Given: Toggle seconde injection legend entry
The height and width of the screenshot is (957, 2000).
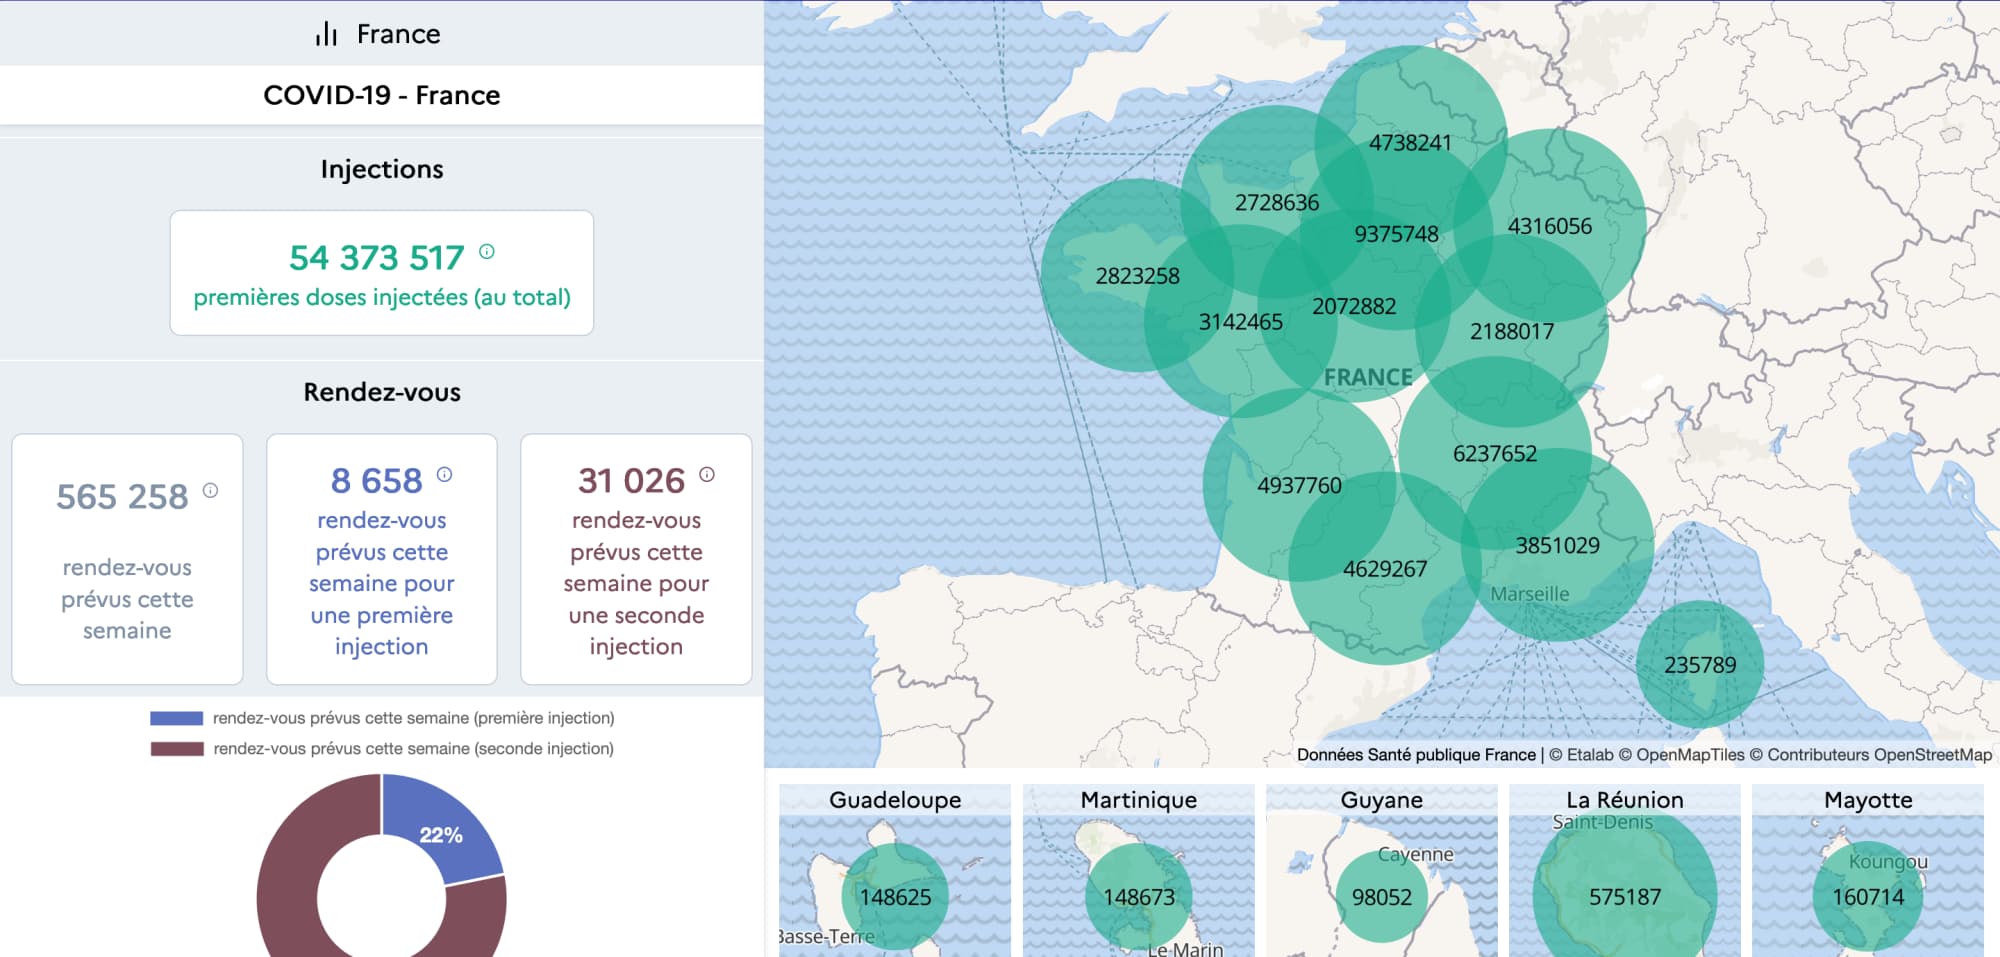Looking at the screenshot, I should tap(413, 749).
